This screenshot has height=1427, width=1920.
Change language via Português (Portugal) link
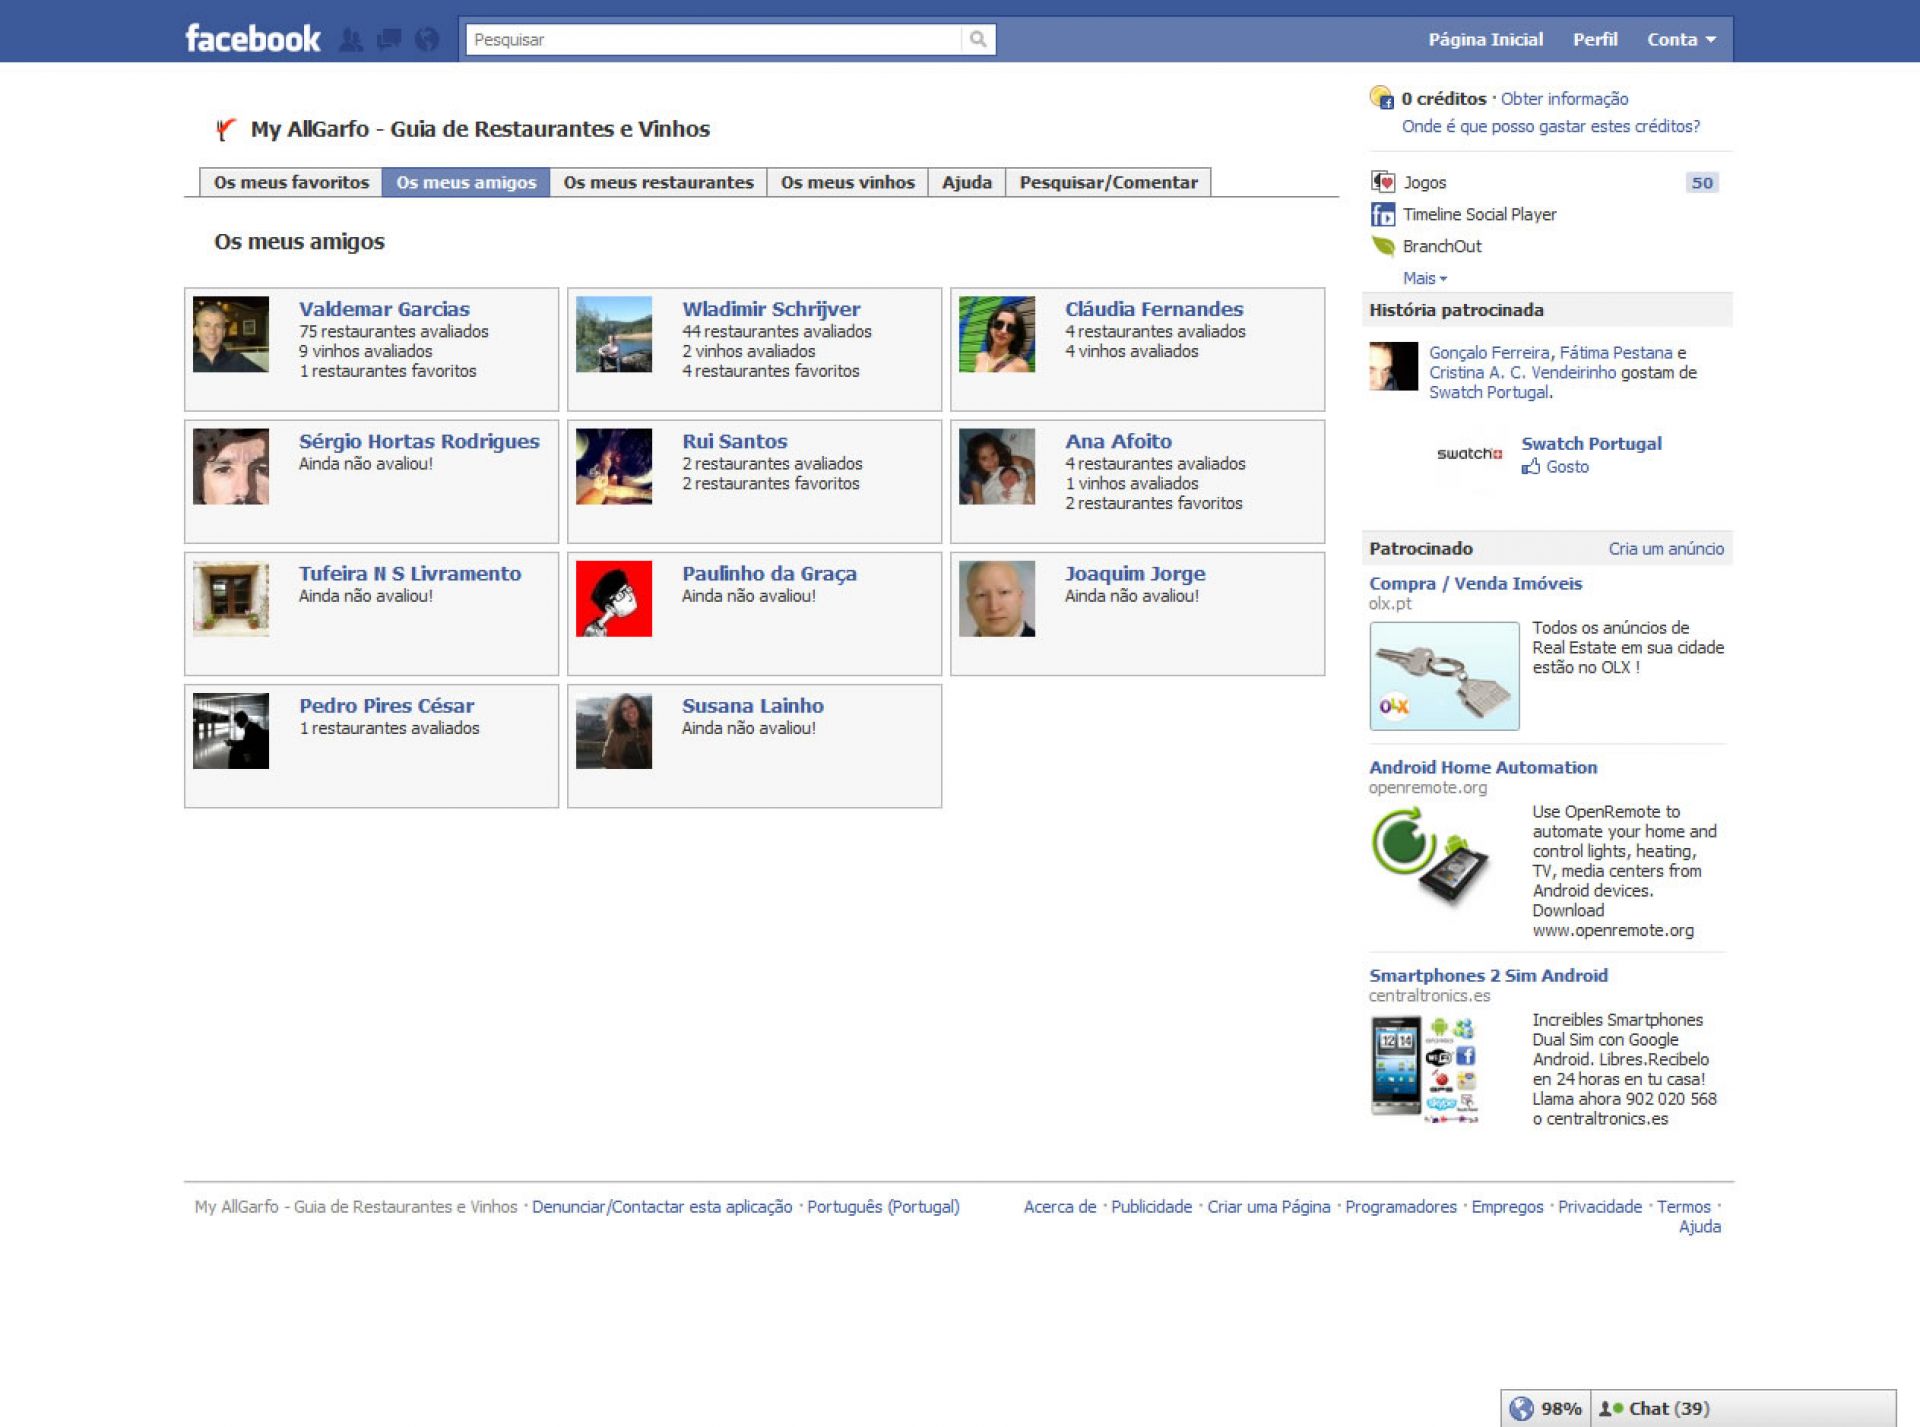click(x=883, y=1207)
